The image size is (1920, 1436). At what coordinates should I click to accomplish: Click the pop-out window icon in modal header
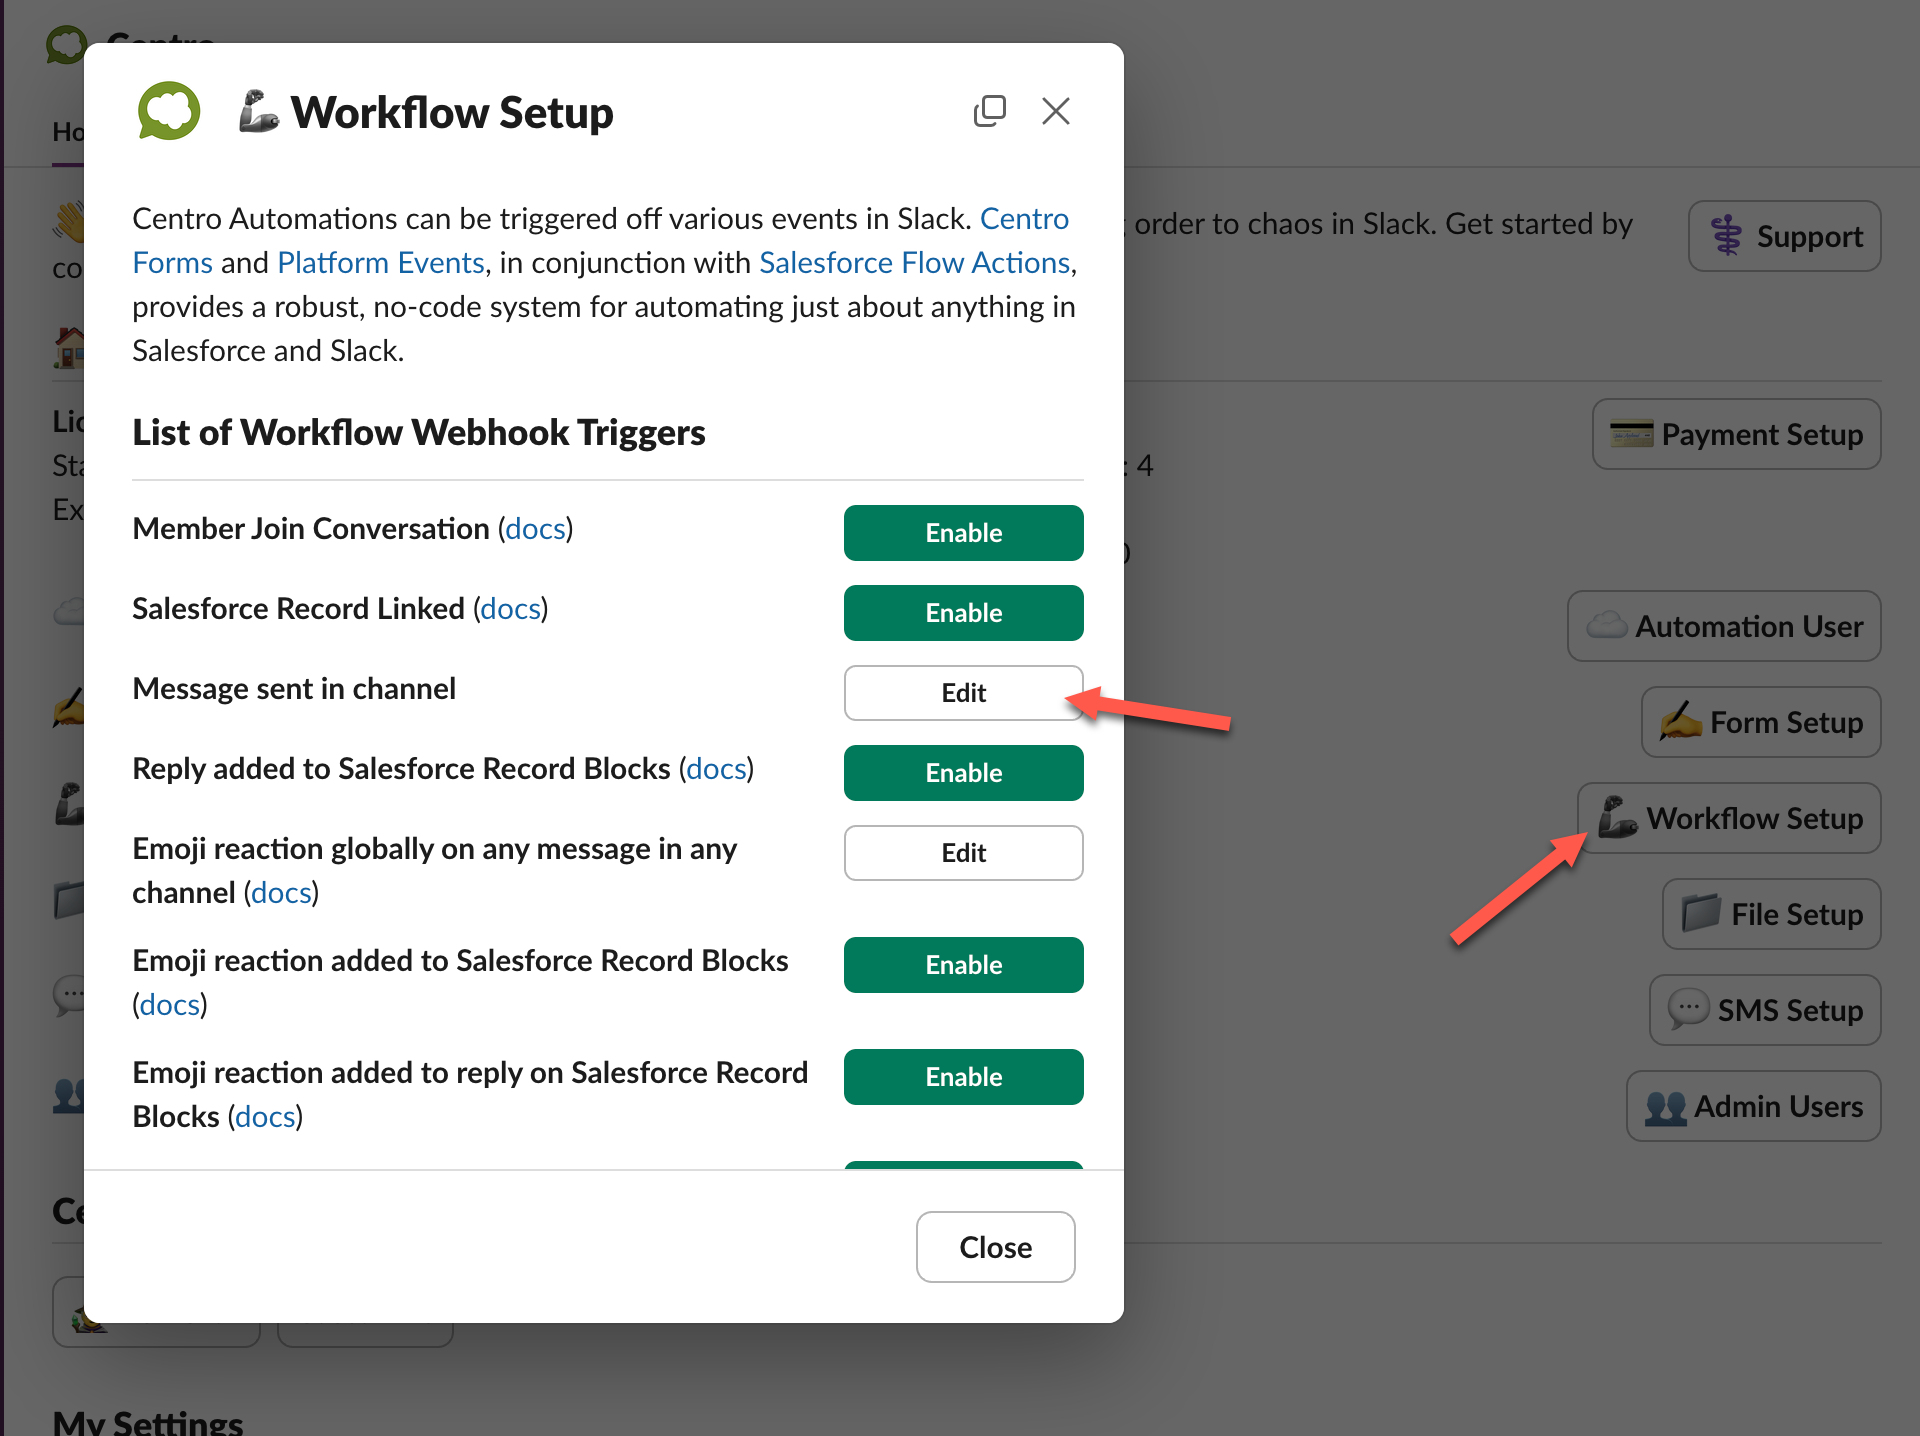[x=989, y=111]
